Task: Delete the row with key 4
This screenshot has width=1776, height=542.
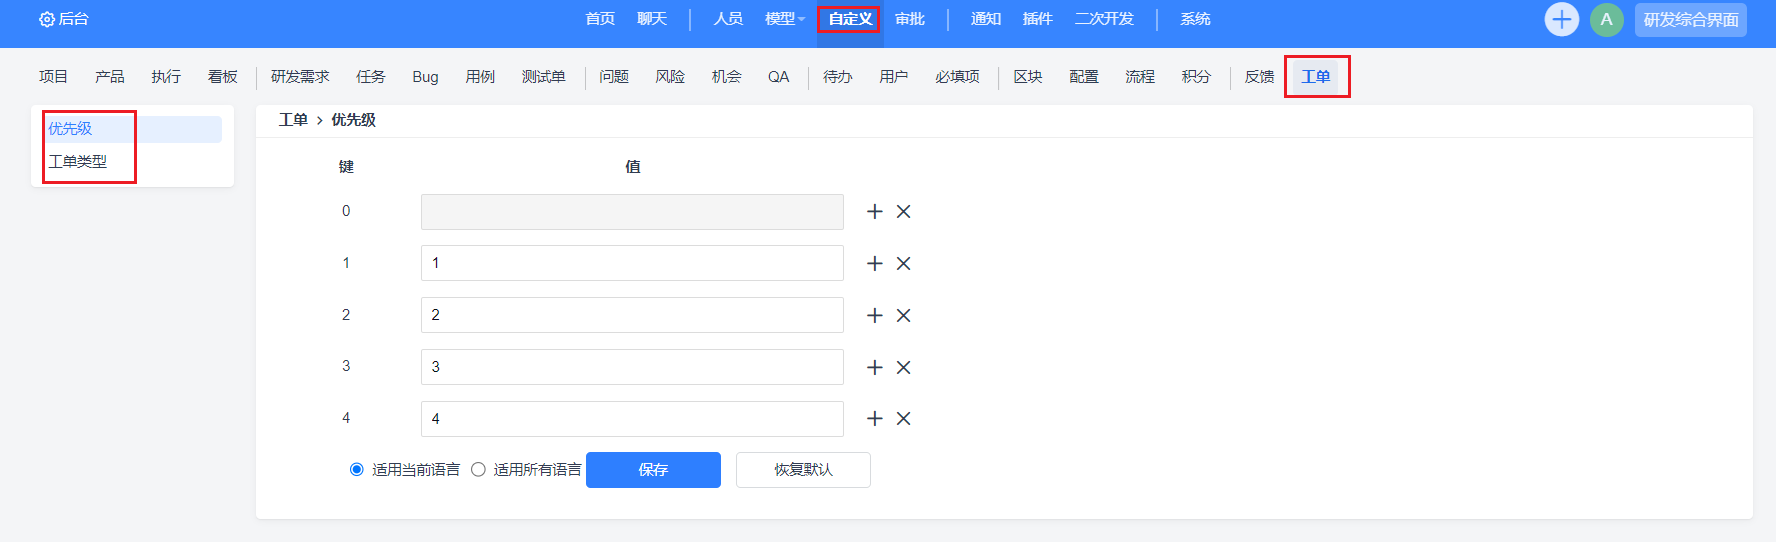Action: pyautogui.click(x=904, y=419)
